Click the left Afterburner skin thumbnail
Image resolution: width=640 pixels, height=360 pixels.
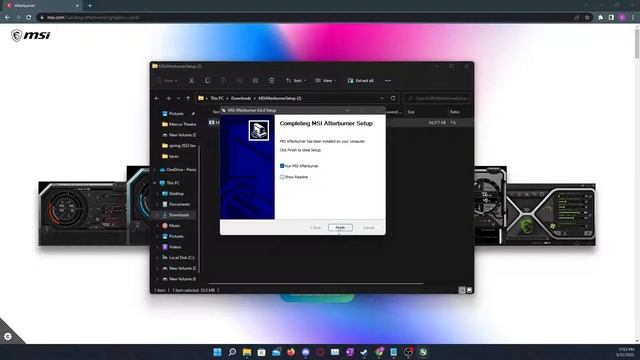click(83, 214)
